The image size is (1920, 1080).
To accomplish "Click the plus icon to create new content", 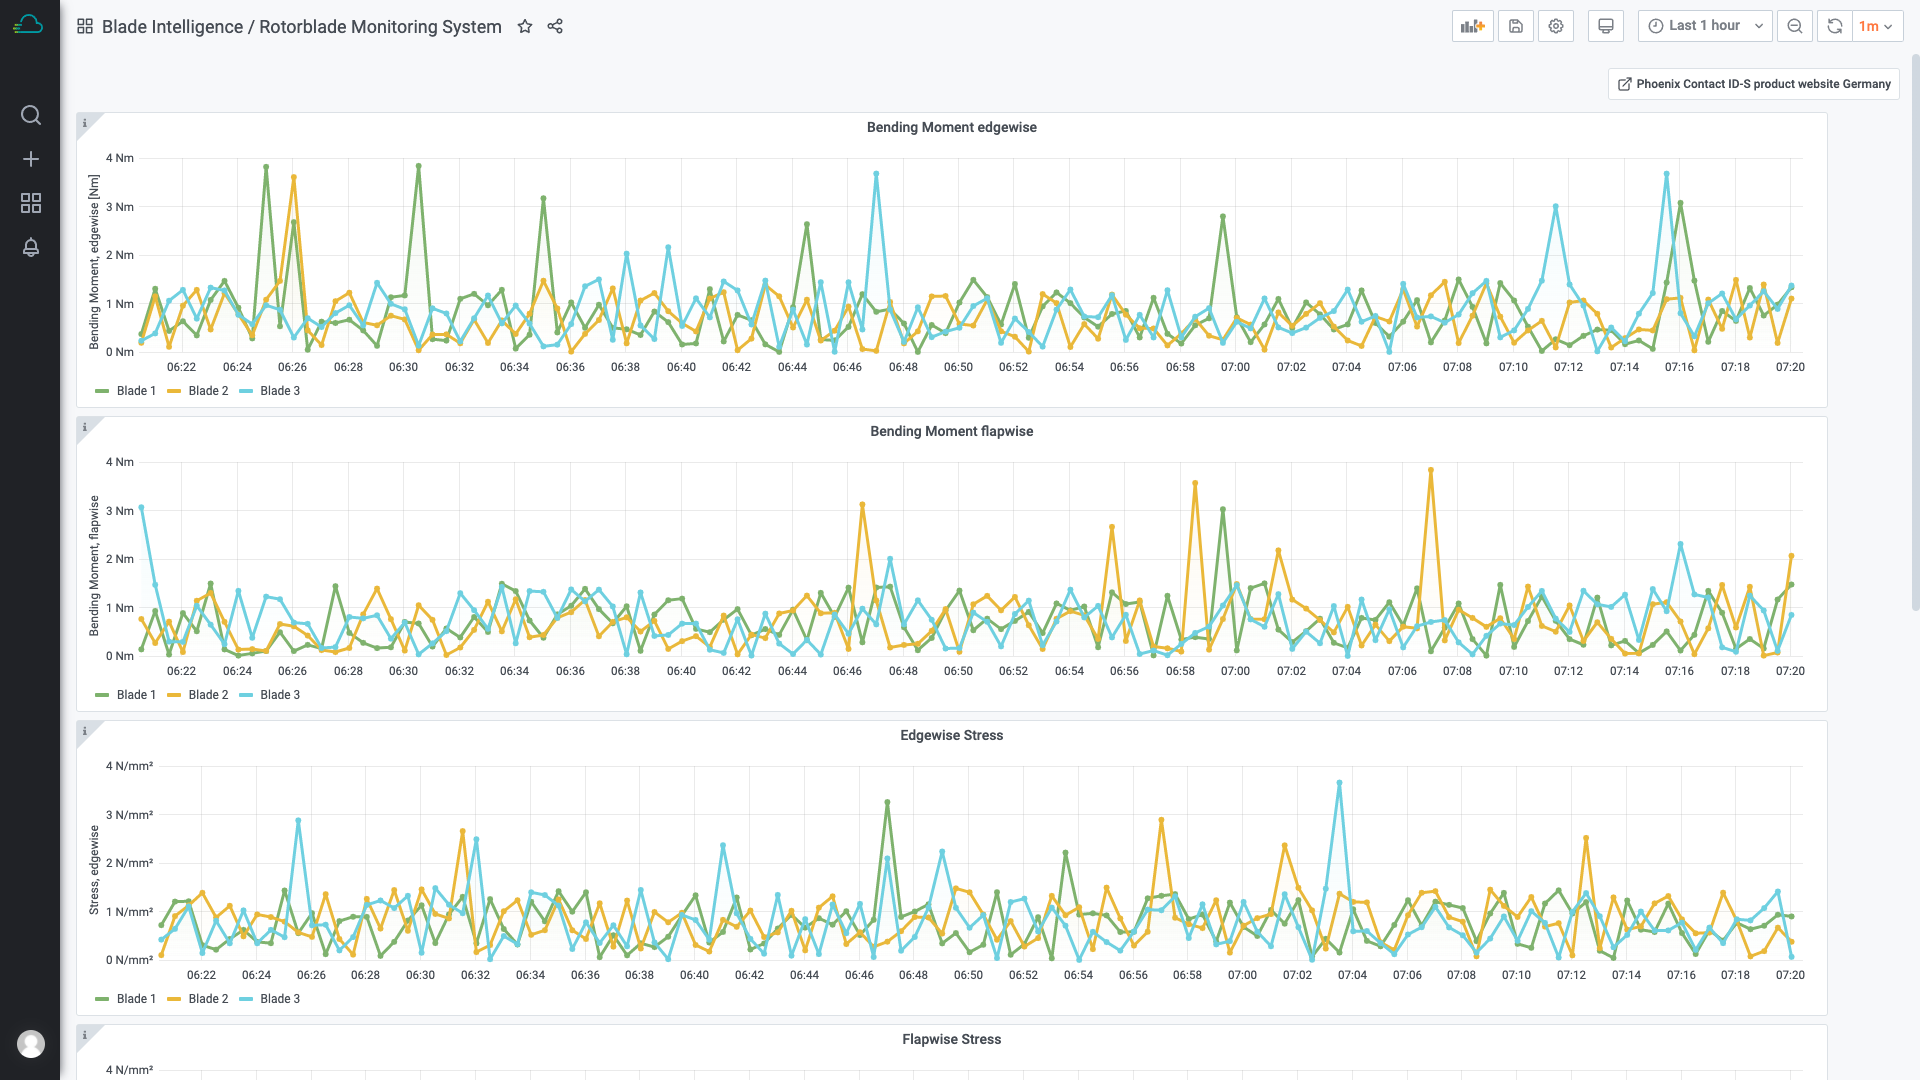I will 30,159.
